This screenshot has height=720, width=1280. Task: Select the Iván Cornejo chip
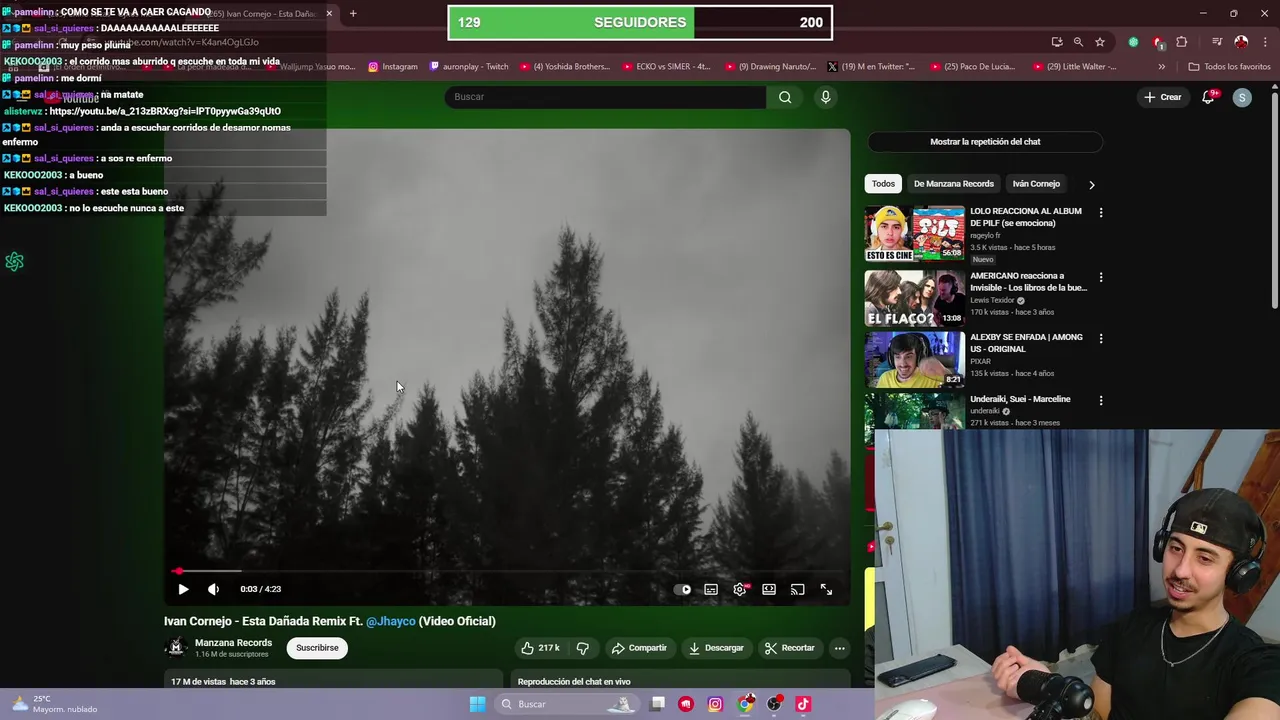point(1036,184)
